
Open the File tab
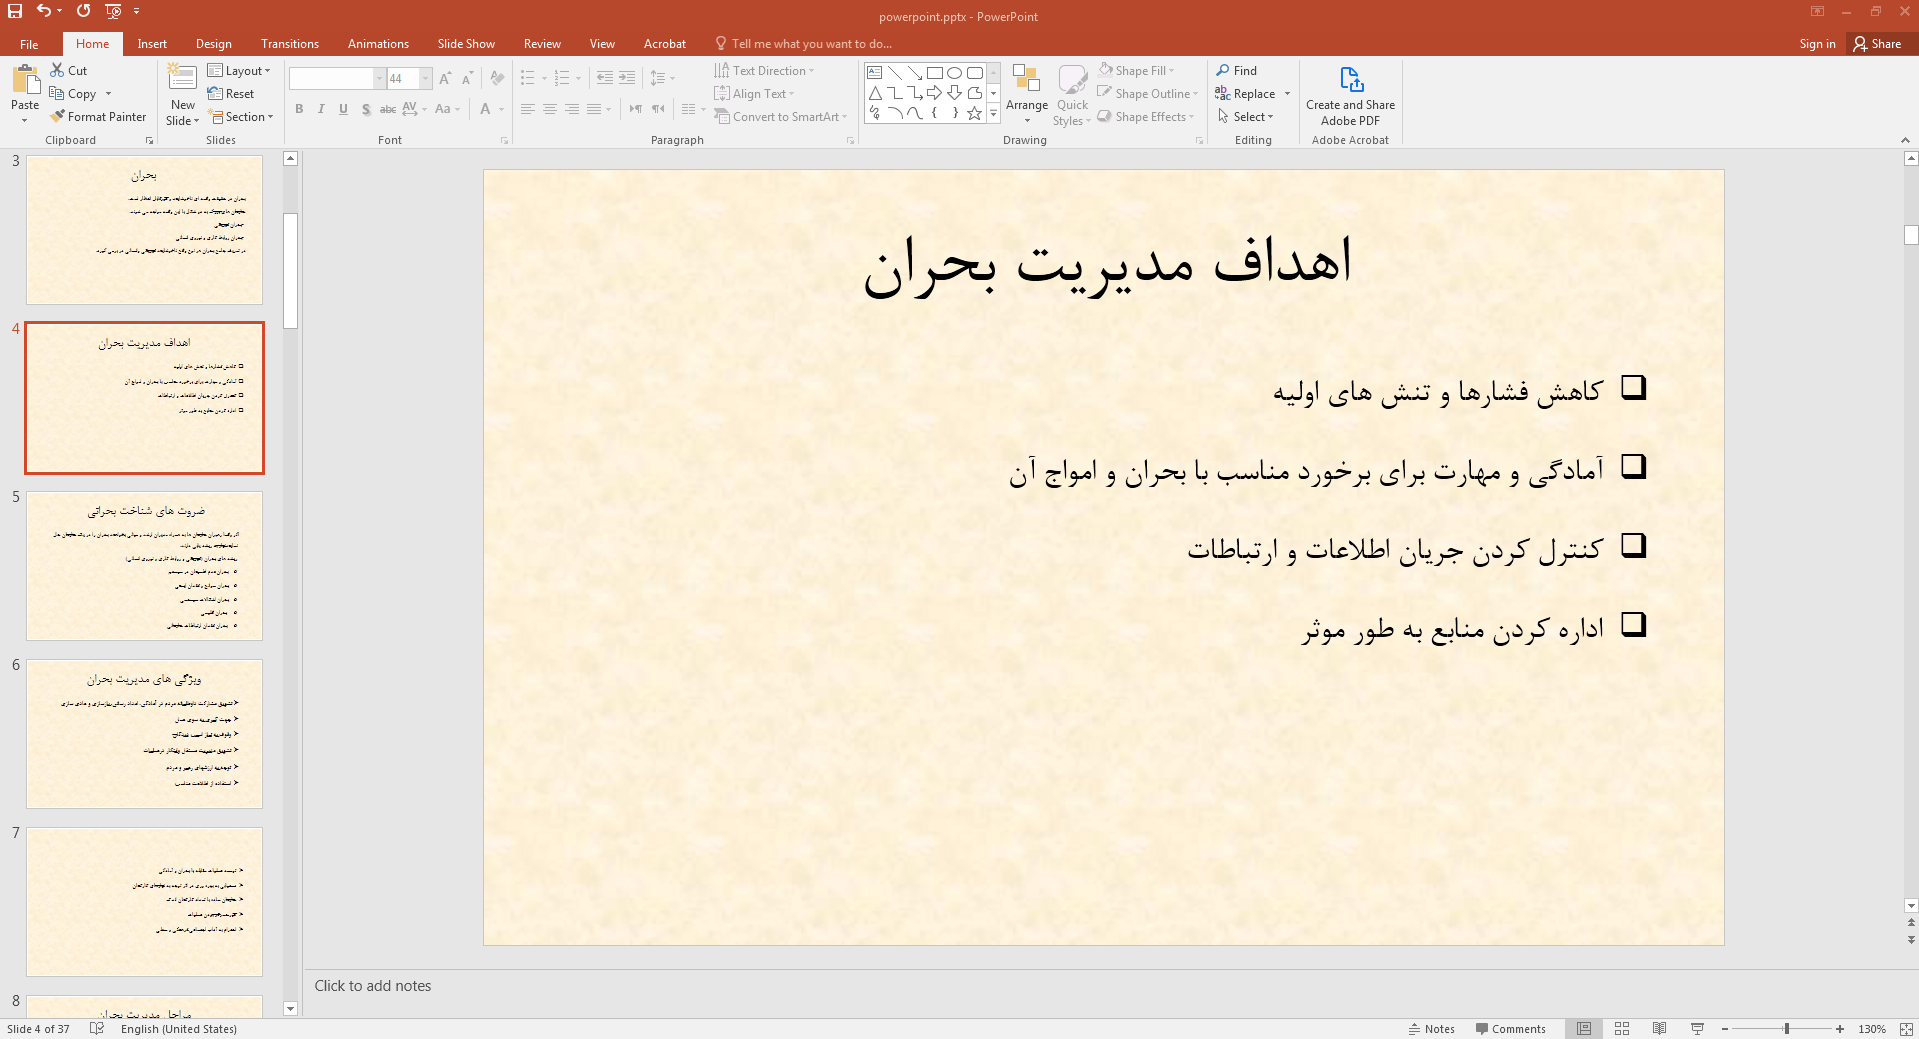[x=29, y=44]
